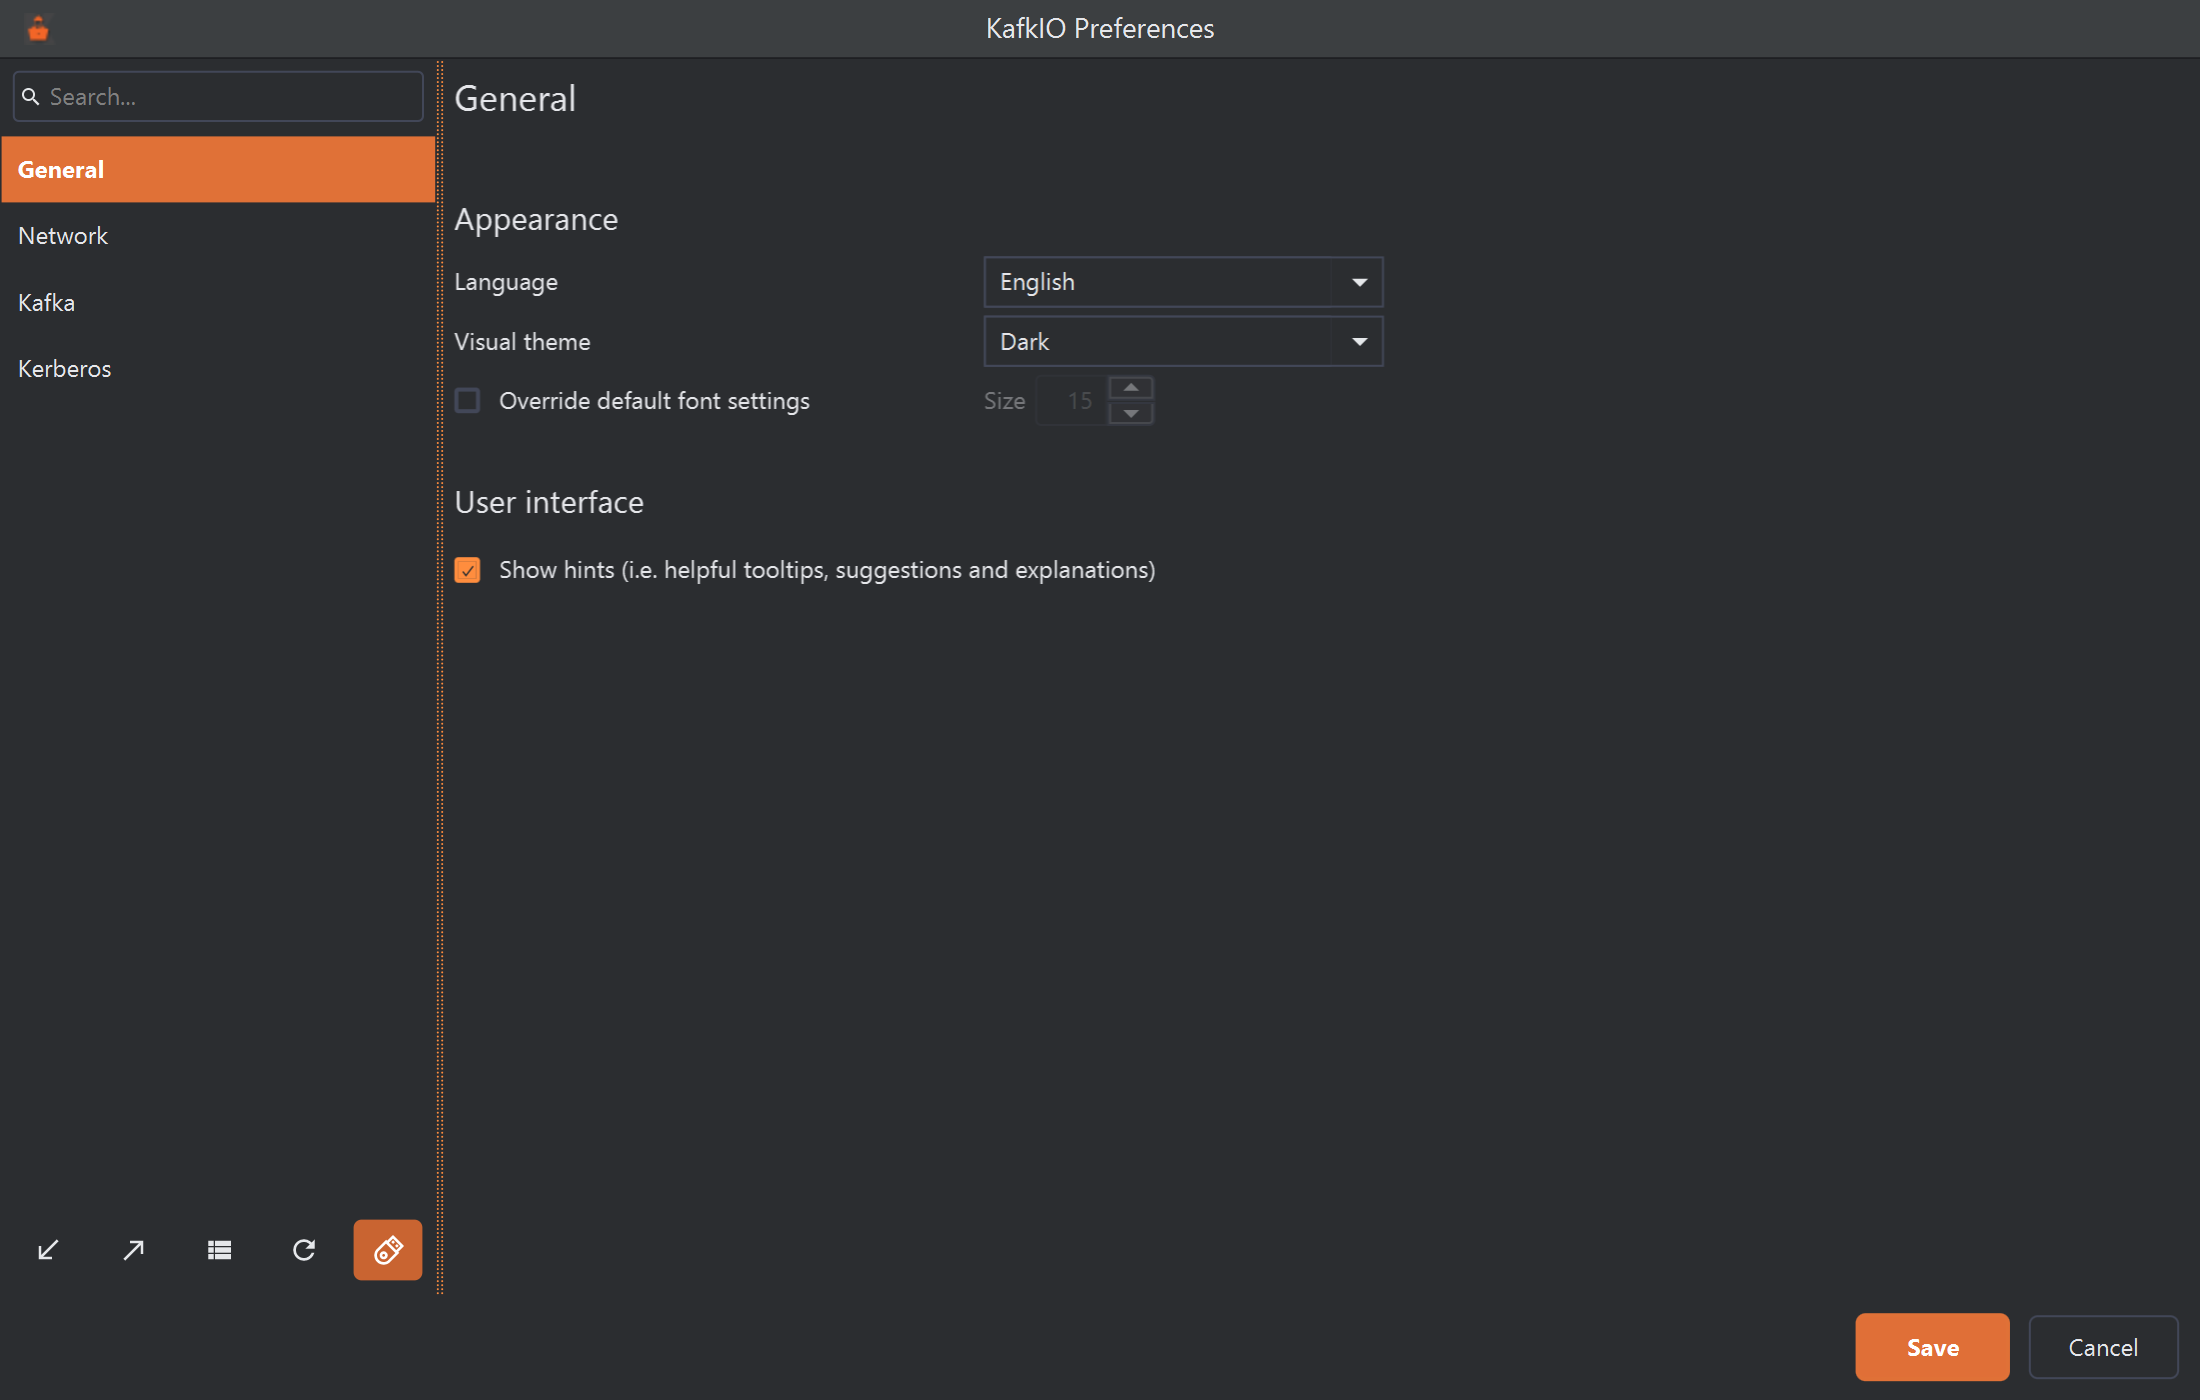
Task: Open the Network preferences category
Action: (218, 236)
